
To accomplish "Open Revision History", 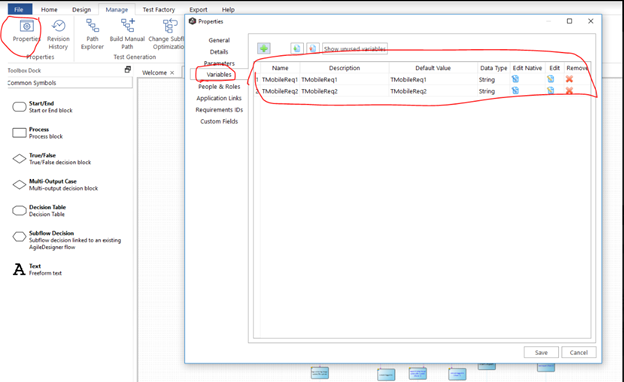I will click(58, 35).
